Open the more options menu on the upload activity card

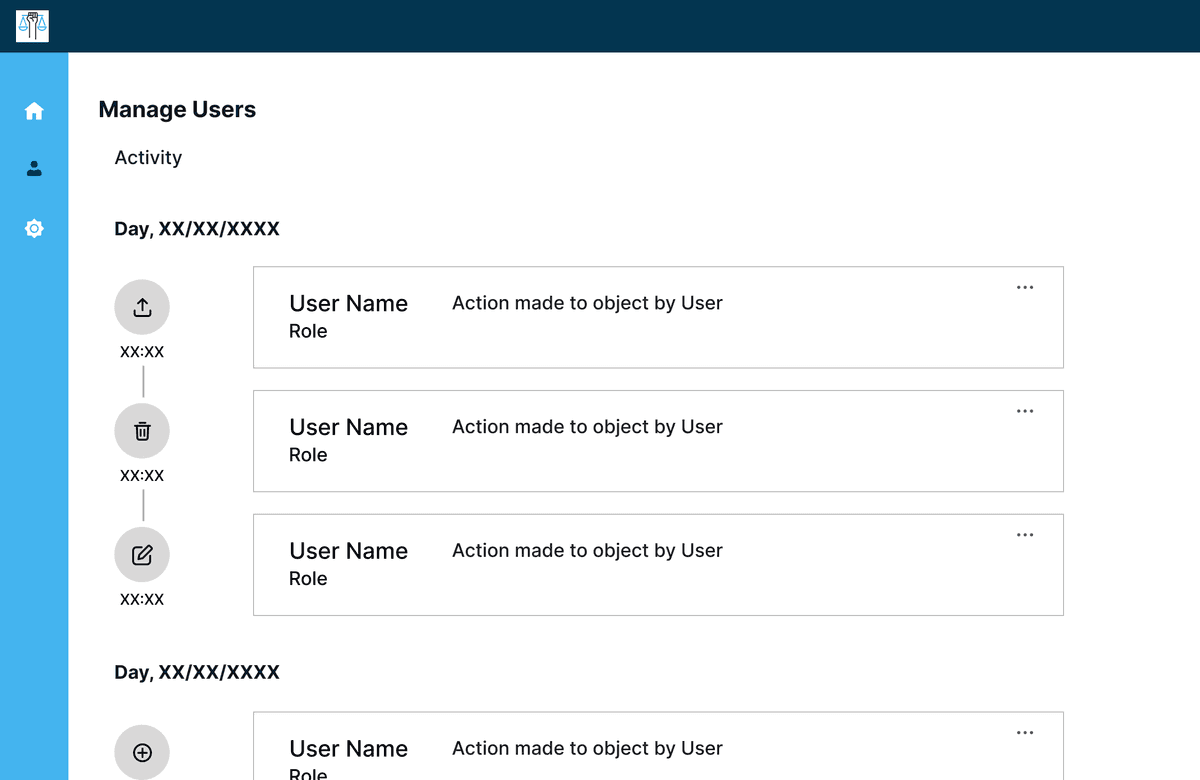(x=1024, y=288)
